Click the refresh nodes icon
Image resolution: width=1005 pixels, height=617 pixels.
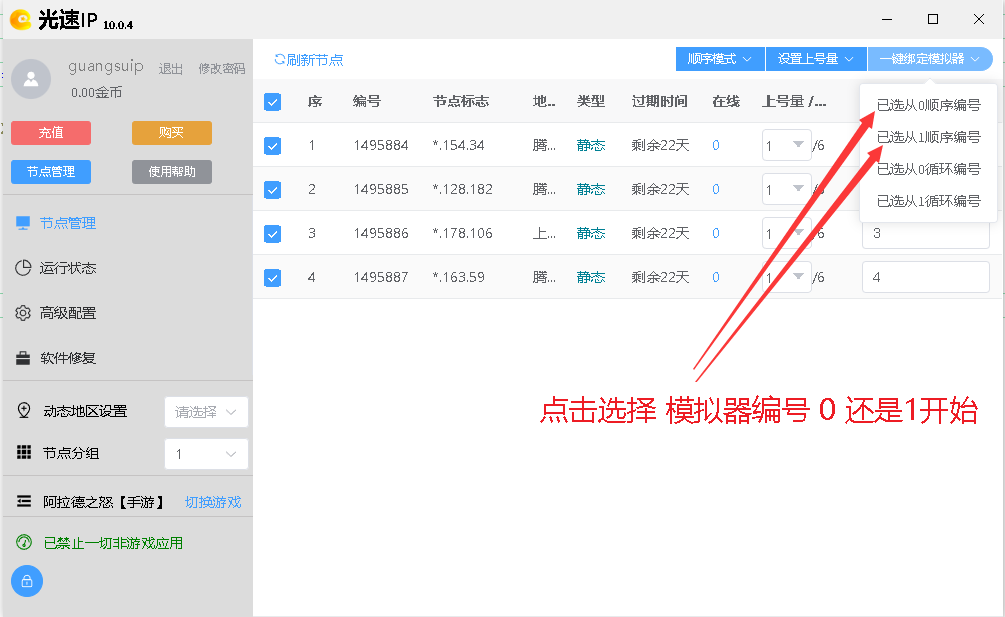pos(280,60)
